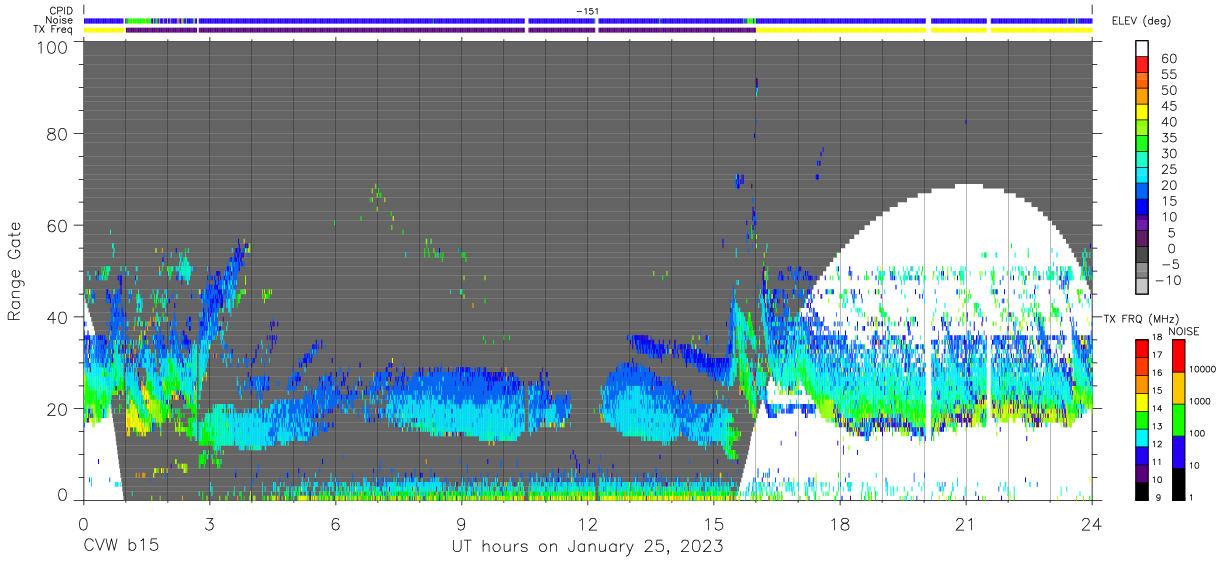Select the blue segment of the NOISE colorbar
The image size is (1228, 567).
coord(1178,450)
